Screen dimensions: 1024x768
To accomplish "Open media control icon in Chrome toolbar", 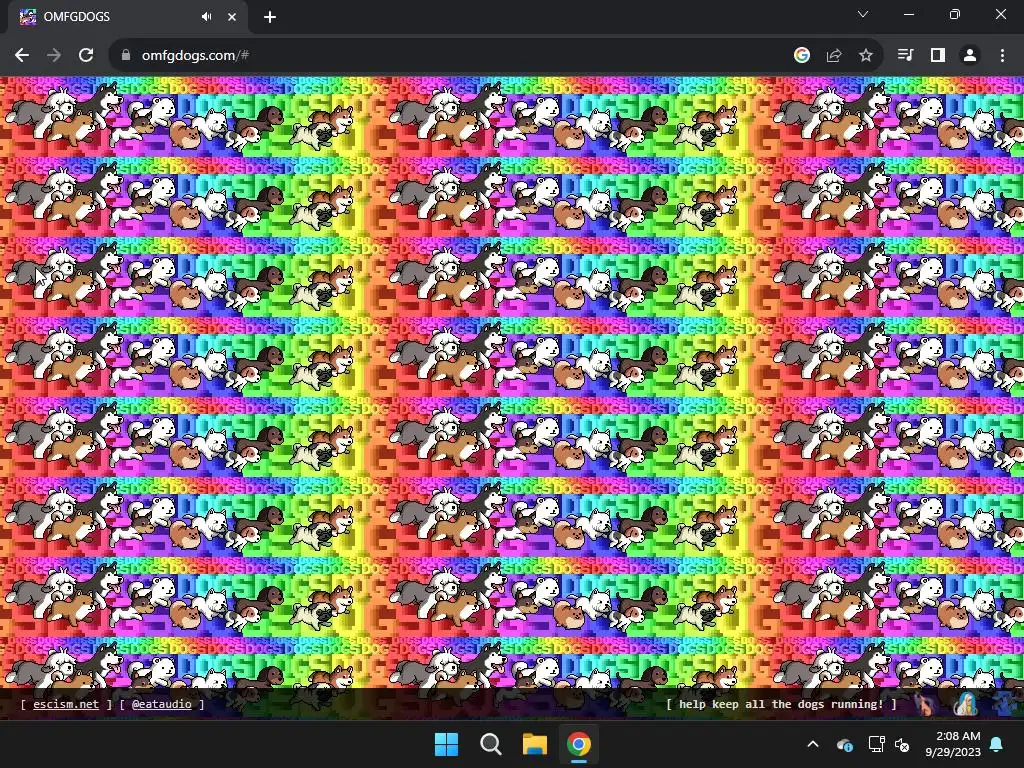I will pos(906,56).
